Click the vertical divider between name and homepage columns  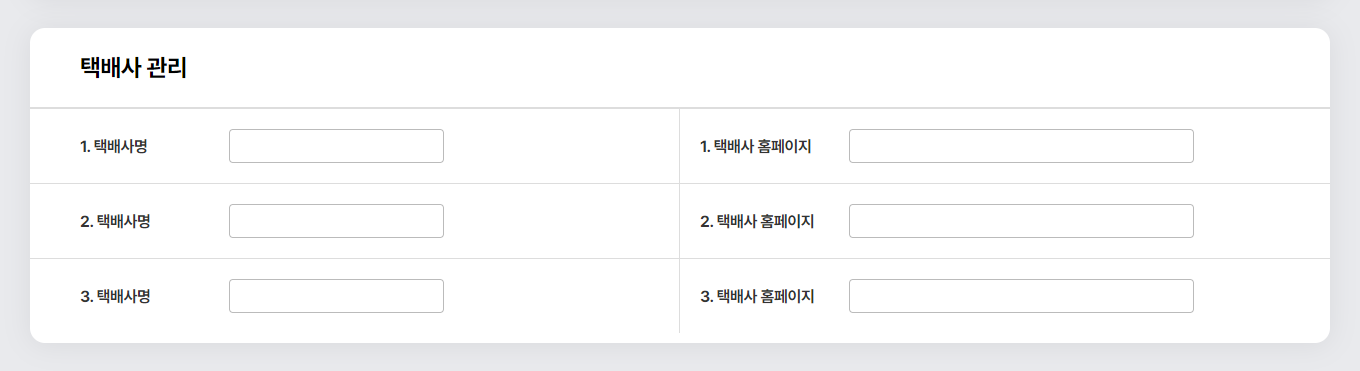pos(679,220)
